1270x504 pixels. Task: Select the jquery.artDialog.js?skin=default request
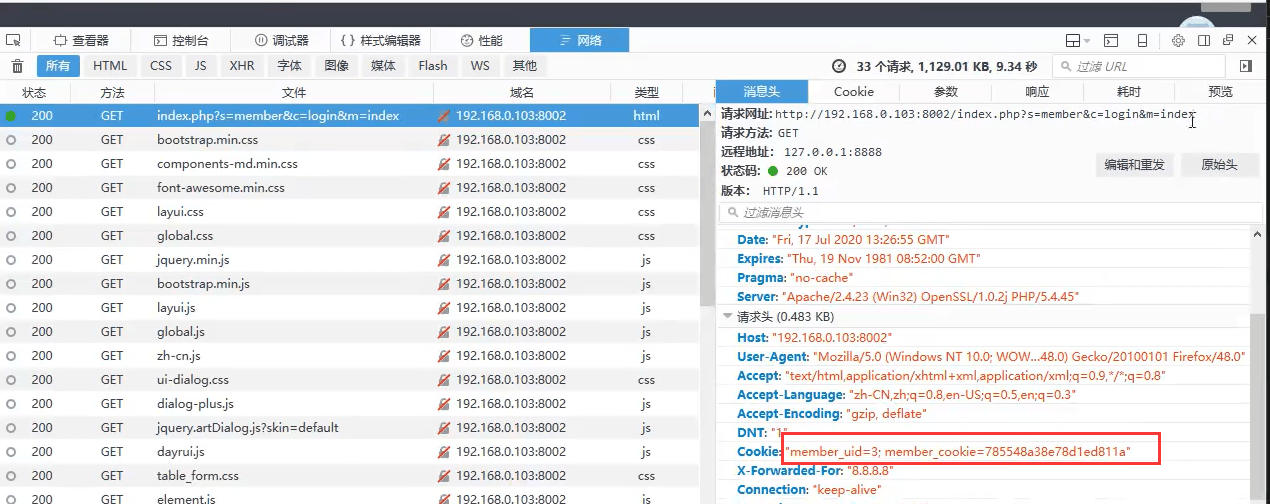pos(350,428)
